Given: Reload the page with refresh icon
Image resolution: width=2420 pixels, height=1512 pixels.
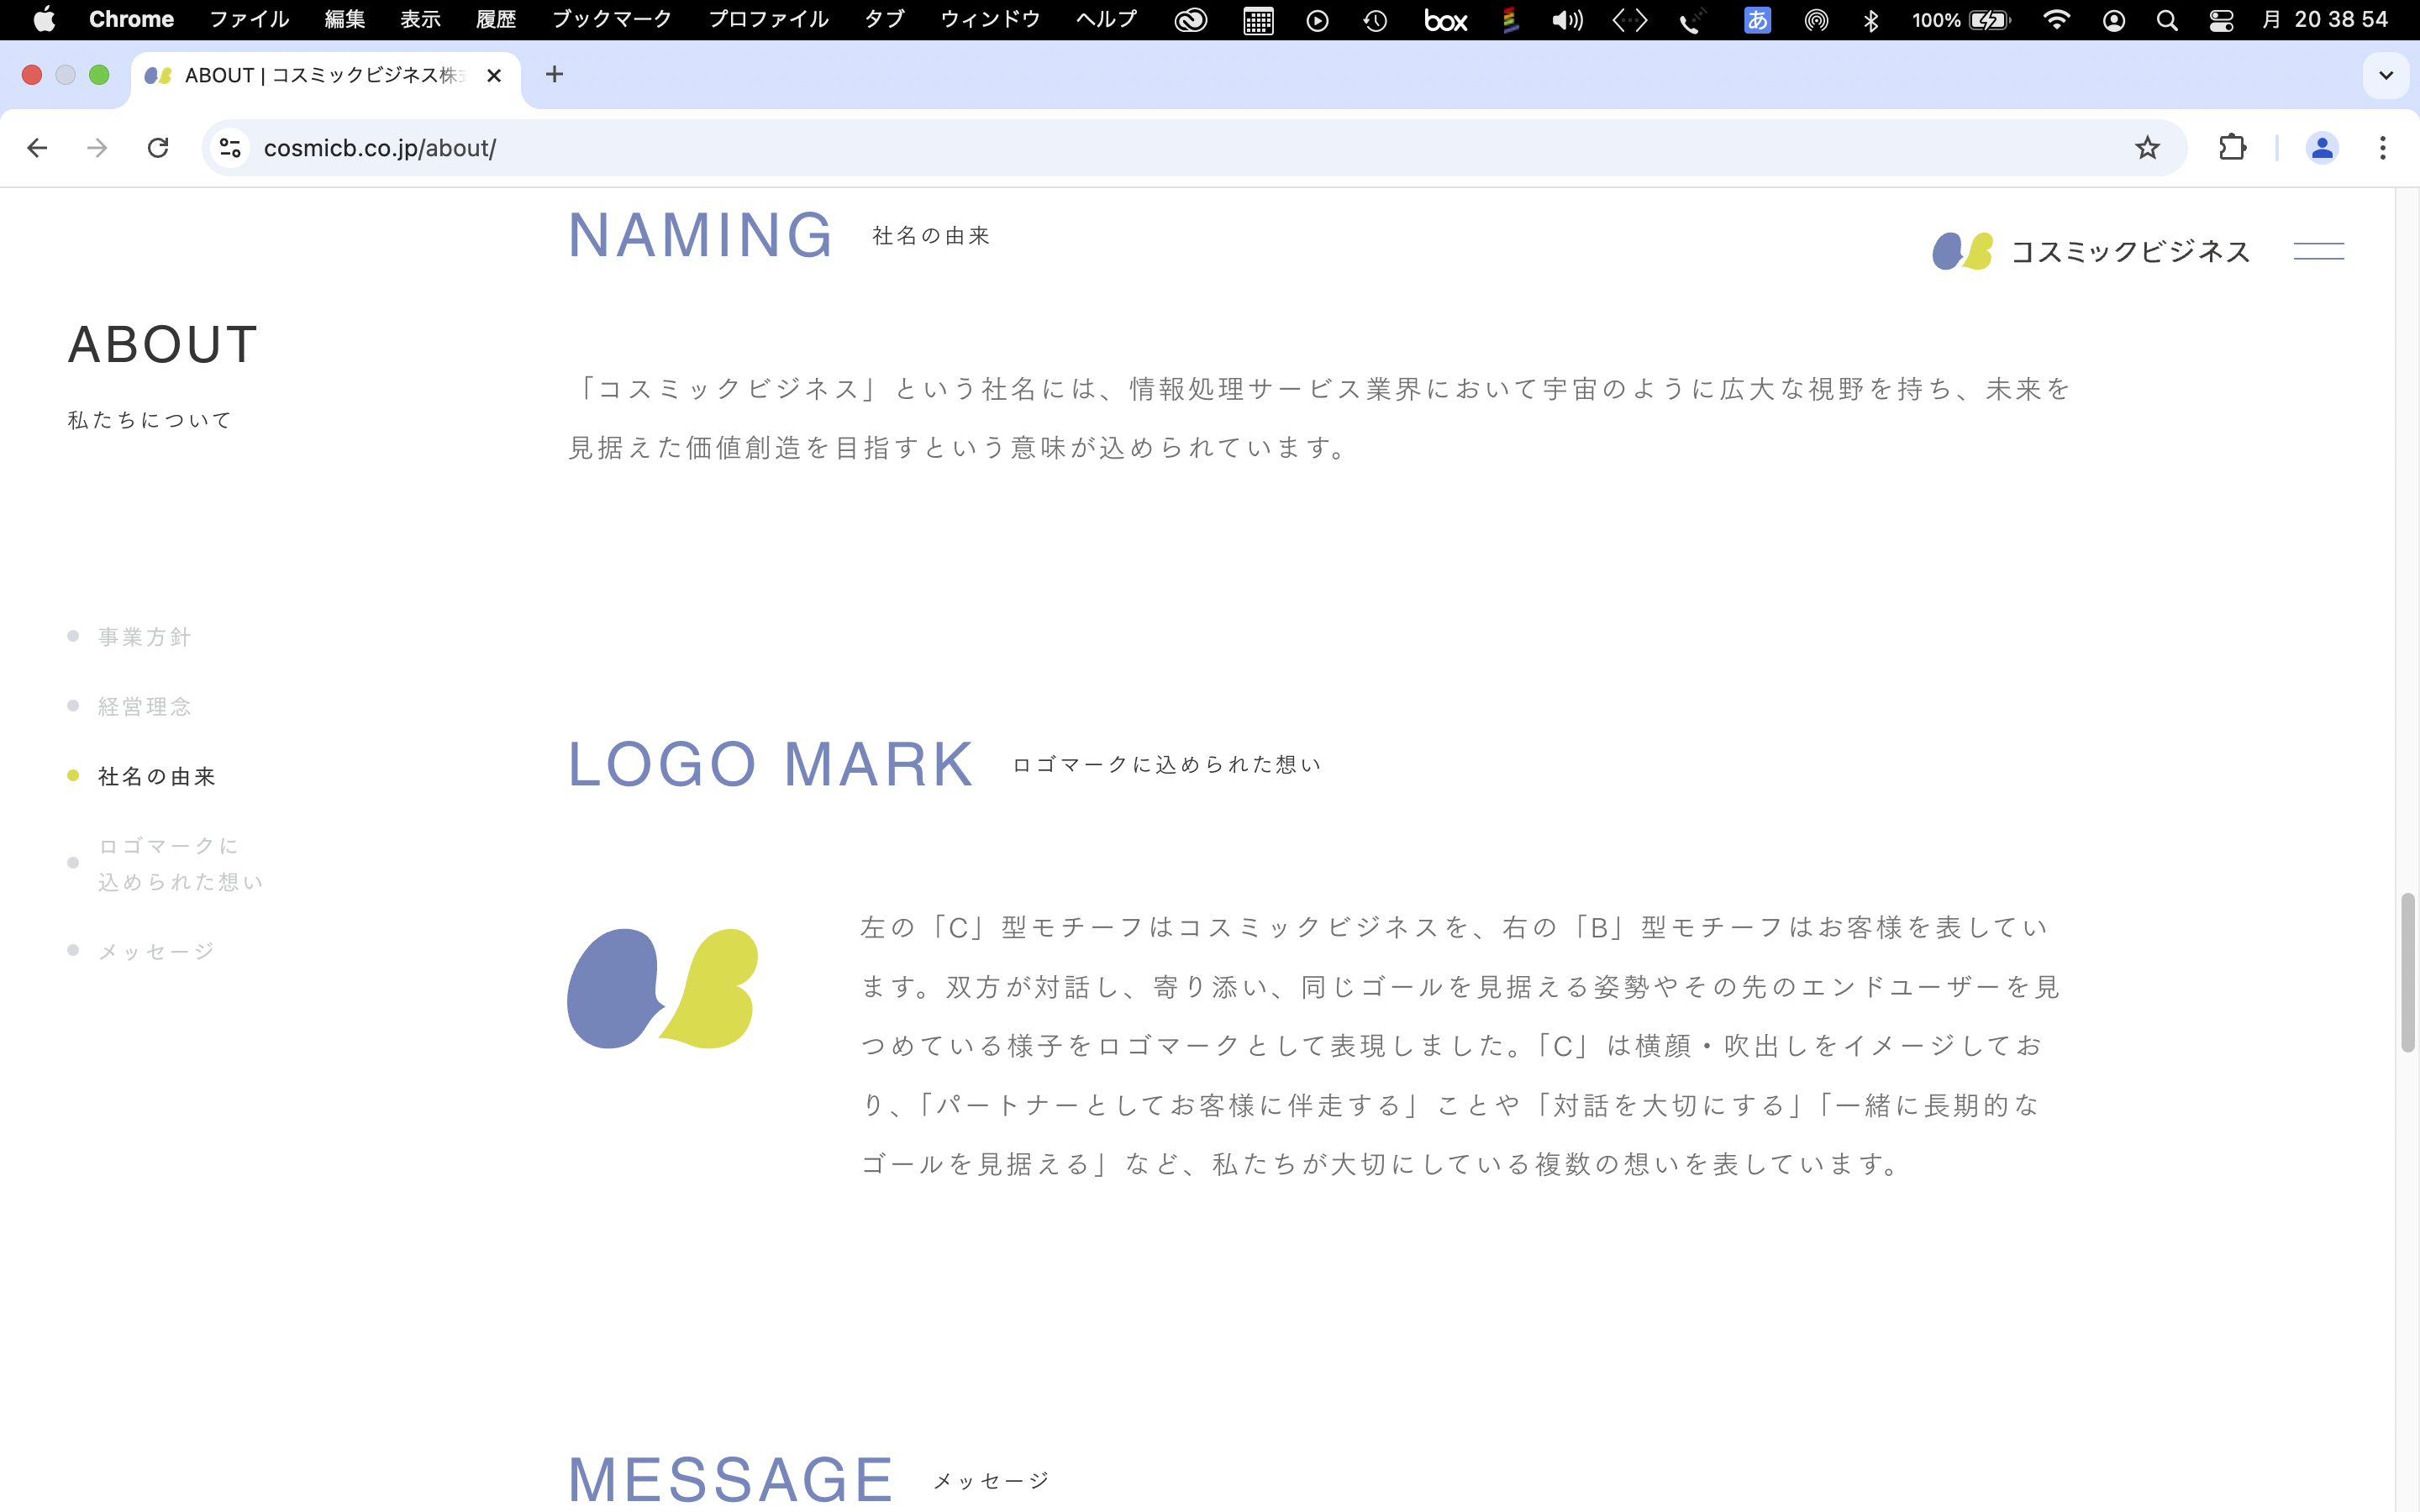Looking at the screenshot, I should (158, 148).
